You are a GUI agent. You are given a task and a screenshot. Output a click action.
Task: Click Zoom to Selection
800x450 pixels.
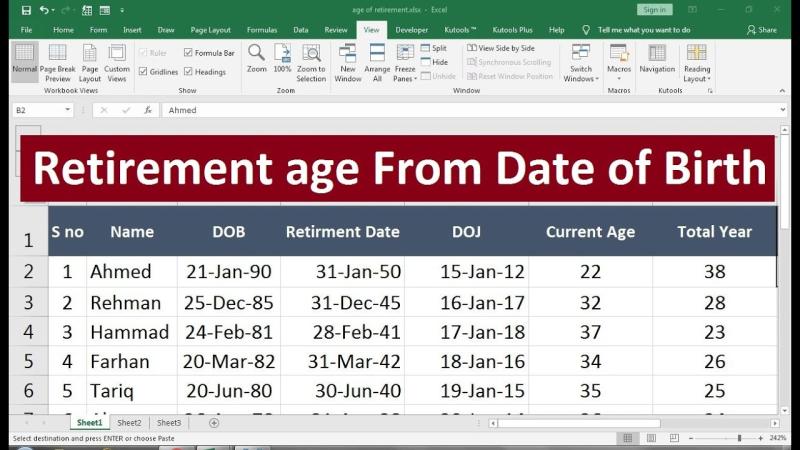pos(311,63)
